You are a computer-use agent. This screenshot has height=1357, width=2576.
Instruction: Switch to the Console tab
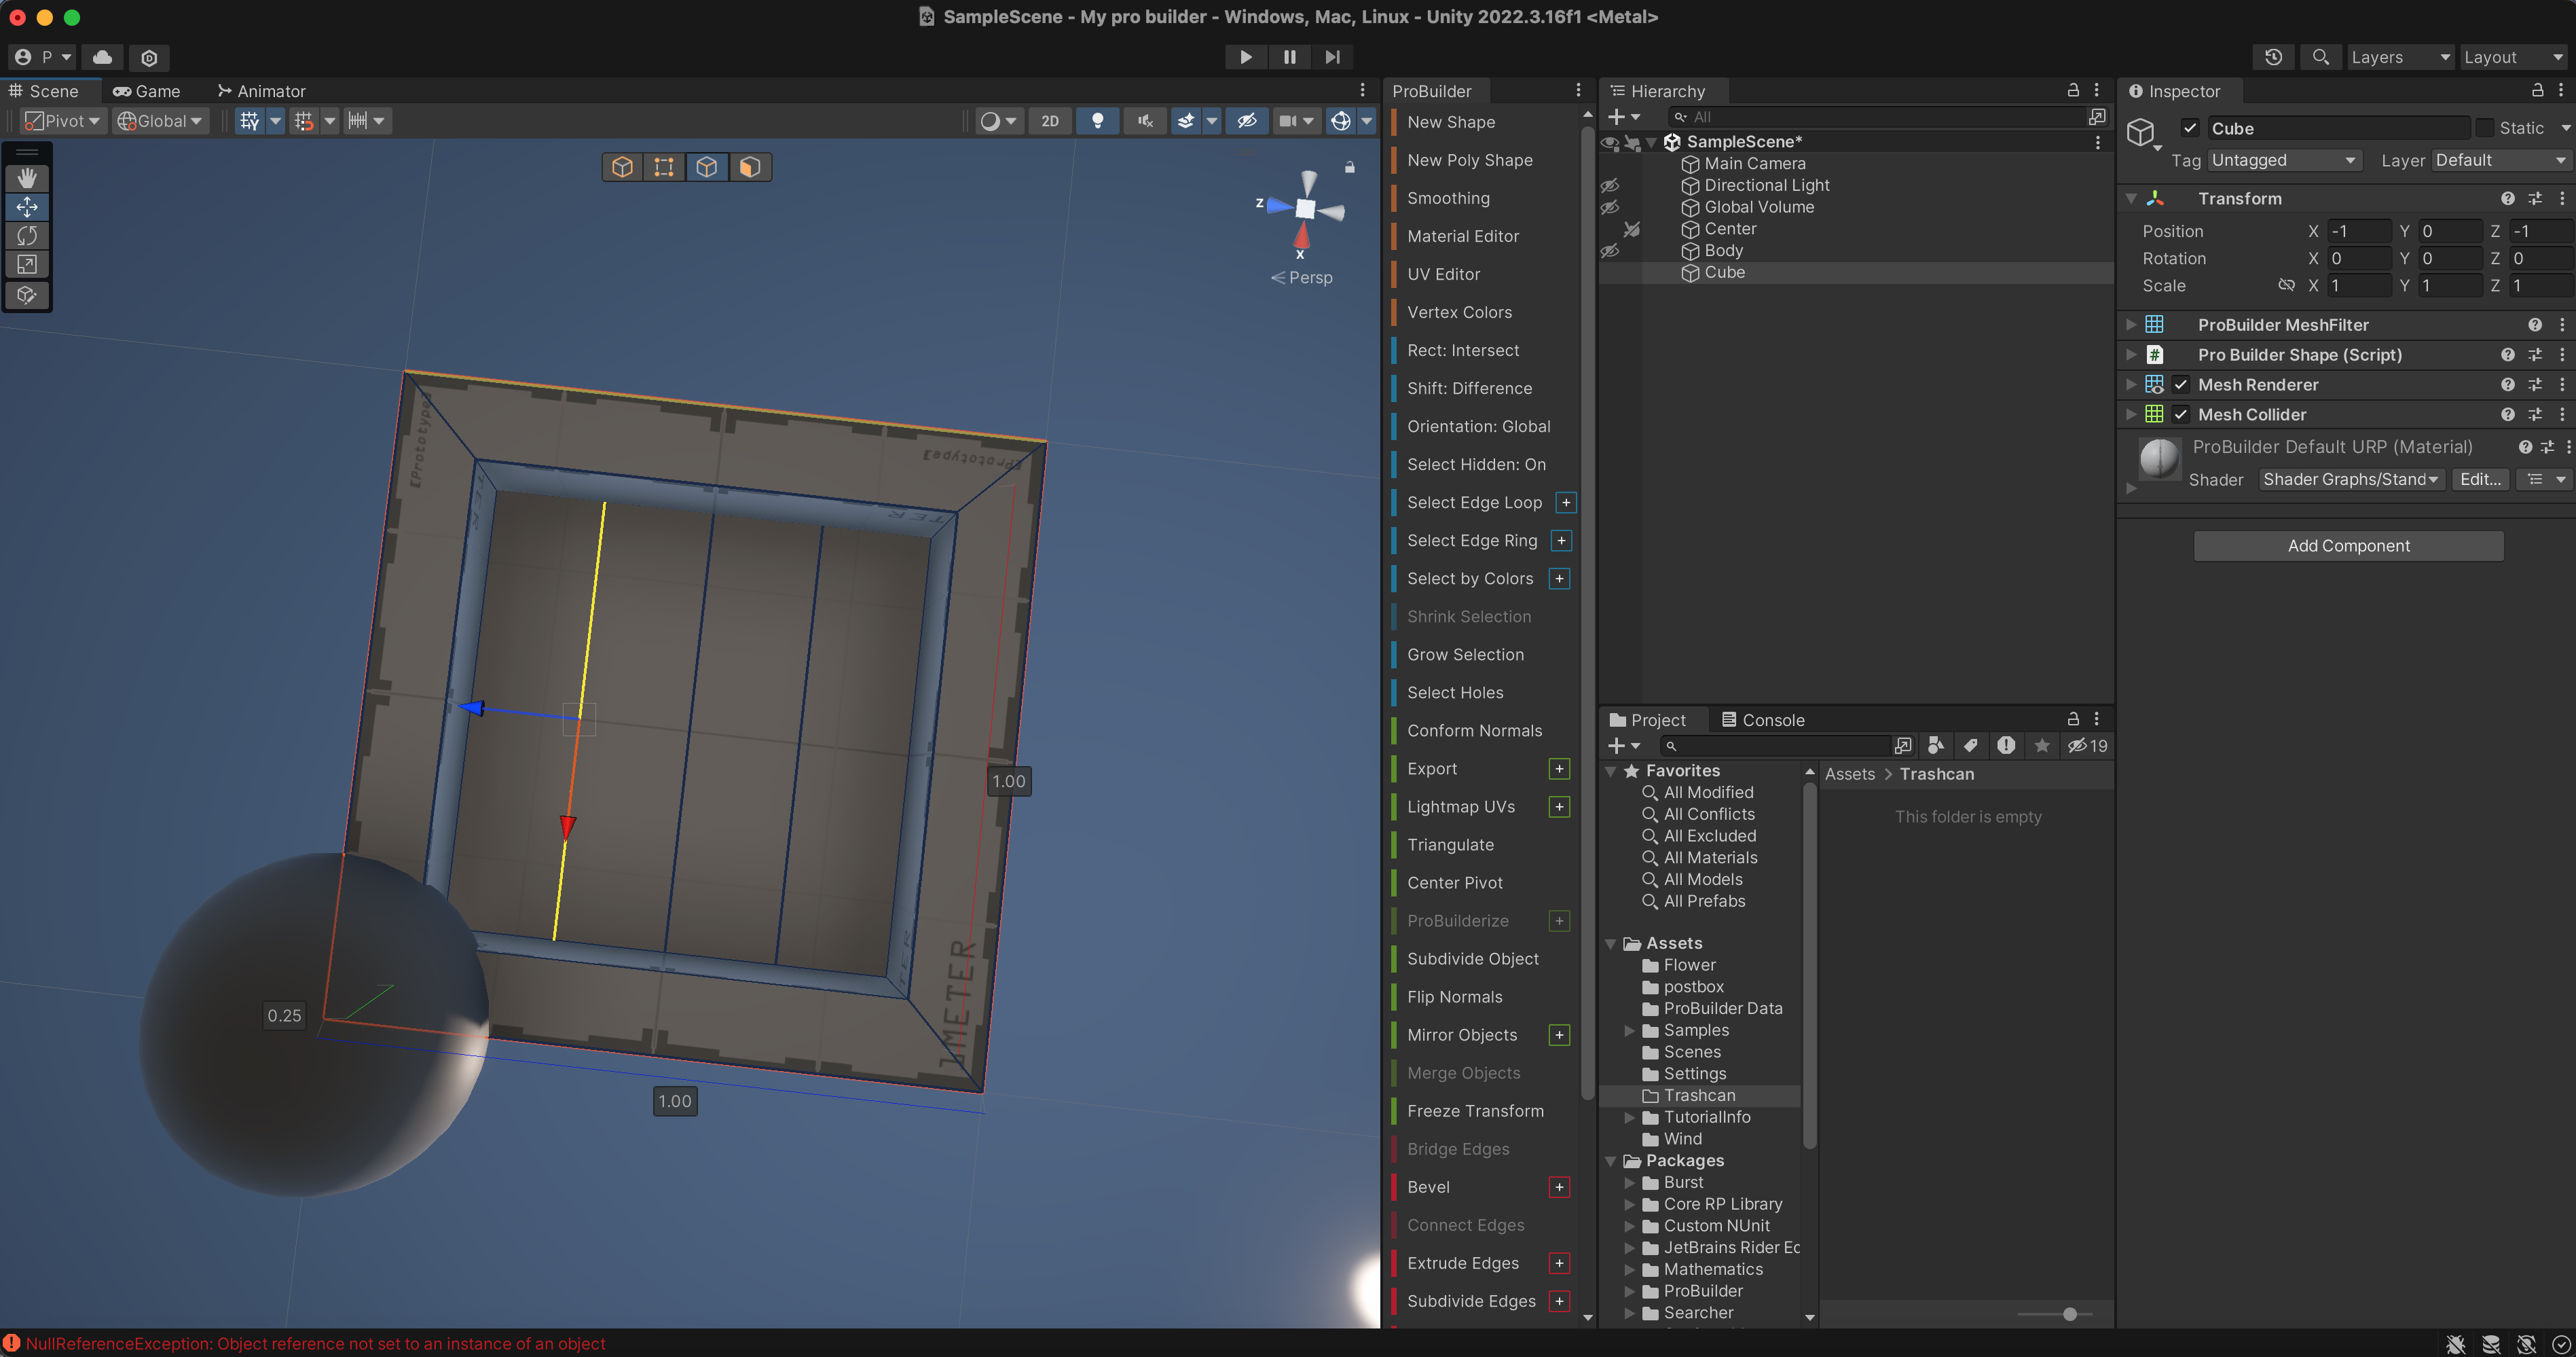point(1762,720)
